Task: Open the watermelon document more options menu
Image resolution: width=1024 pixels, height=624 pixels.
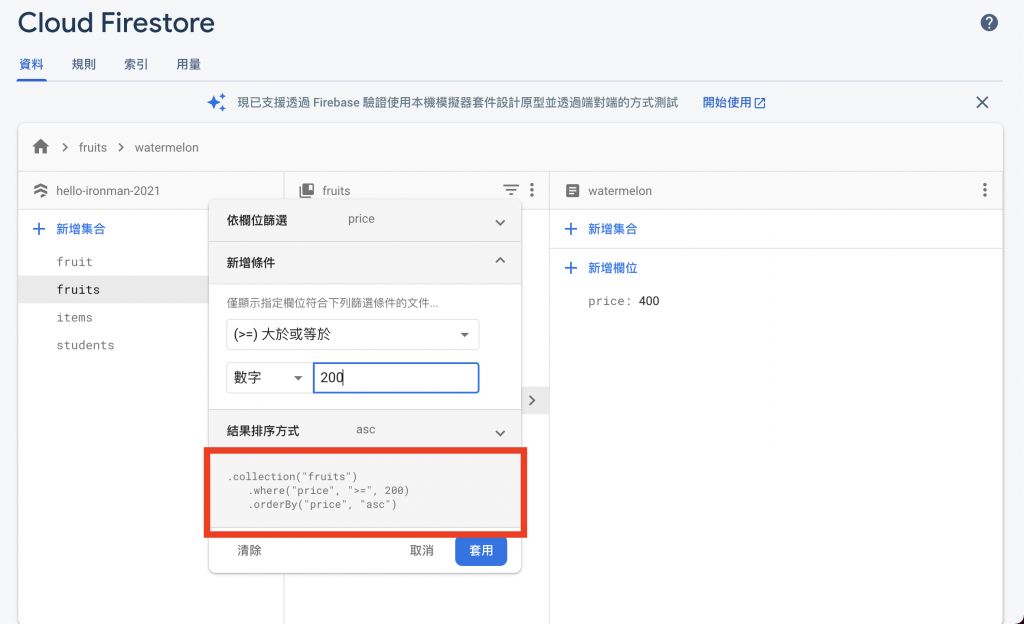Action: [x=984, y=190]
